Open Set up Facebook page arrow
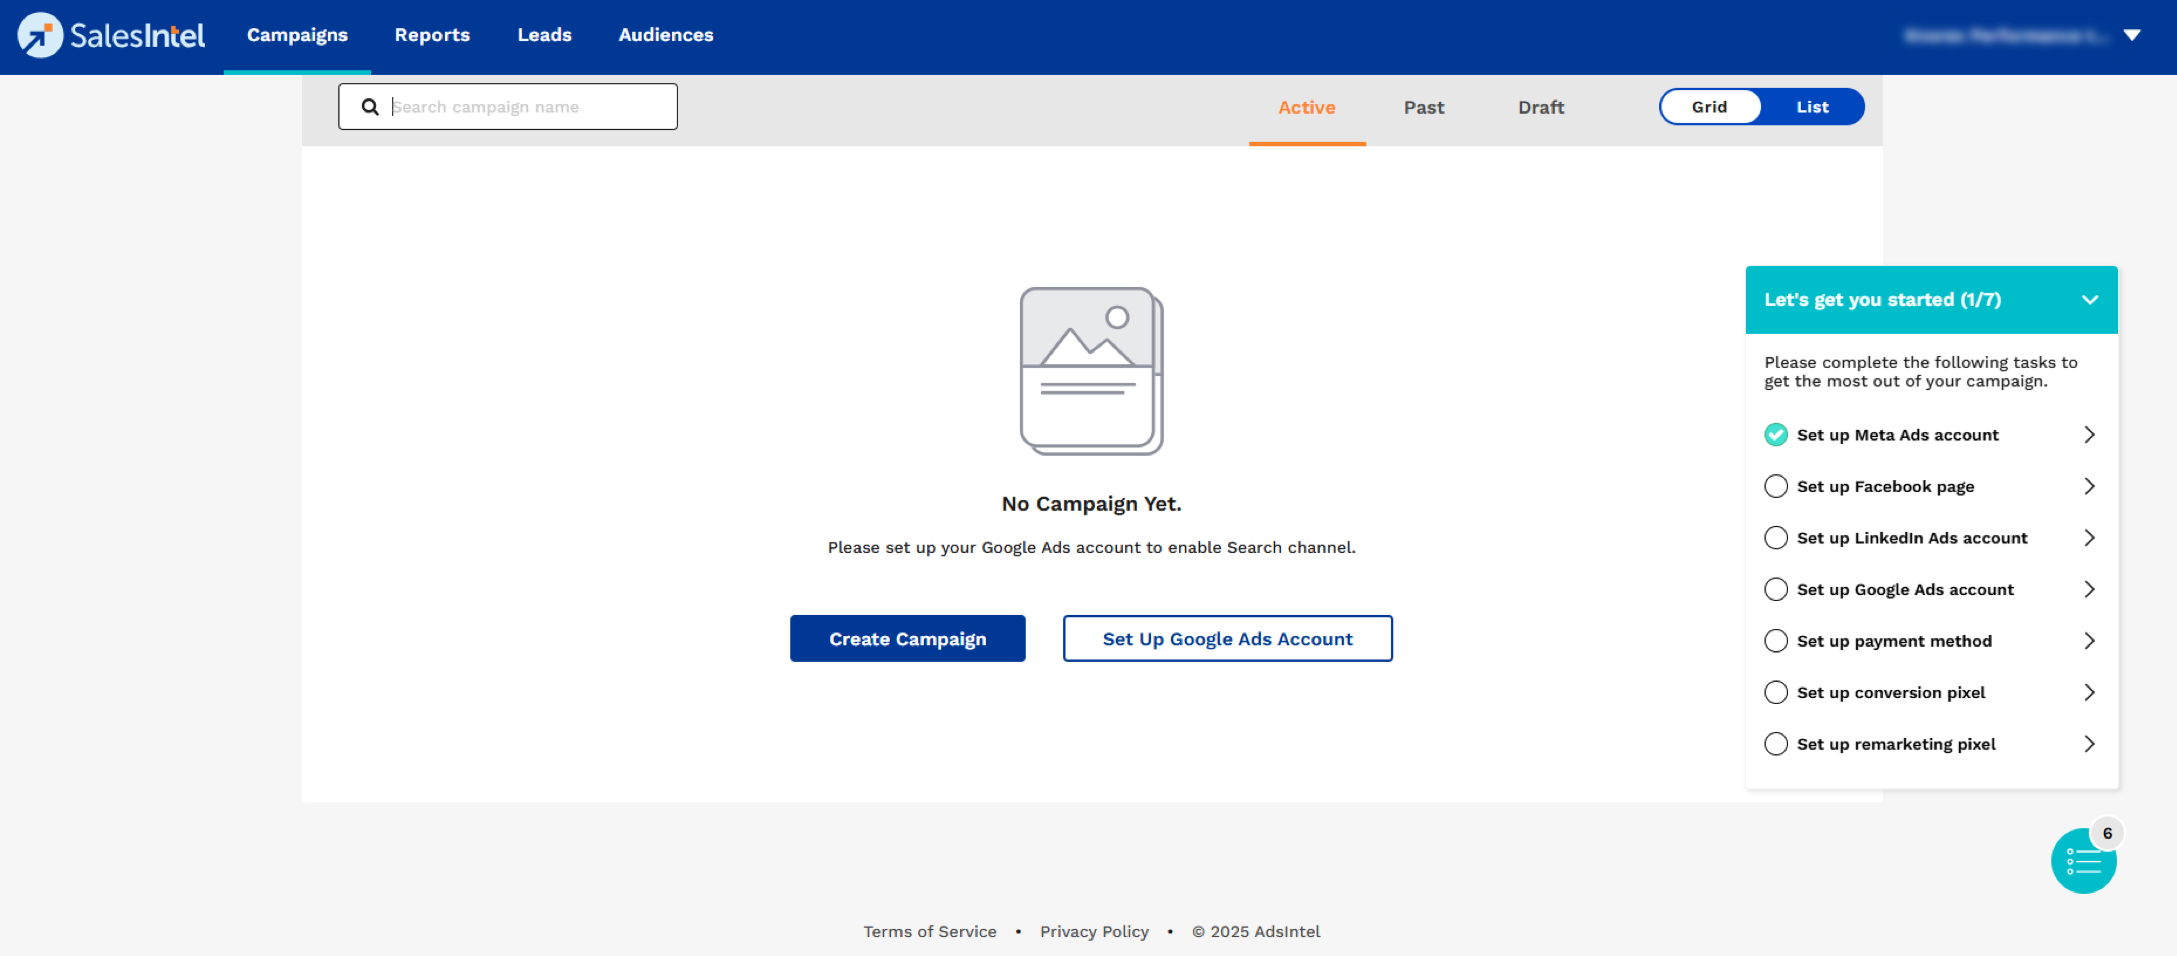Image resolution: width=2177 pixels, height=956 pixels. click(2089, 487)
